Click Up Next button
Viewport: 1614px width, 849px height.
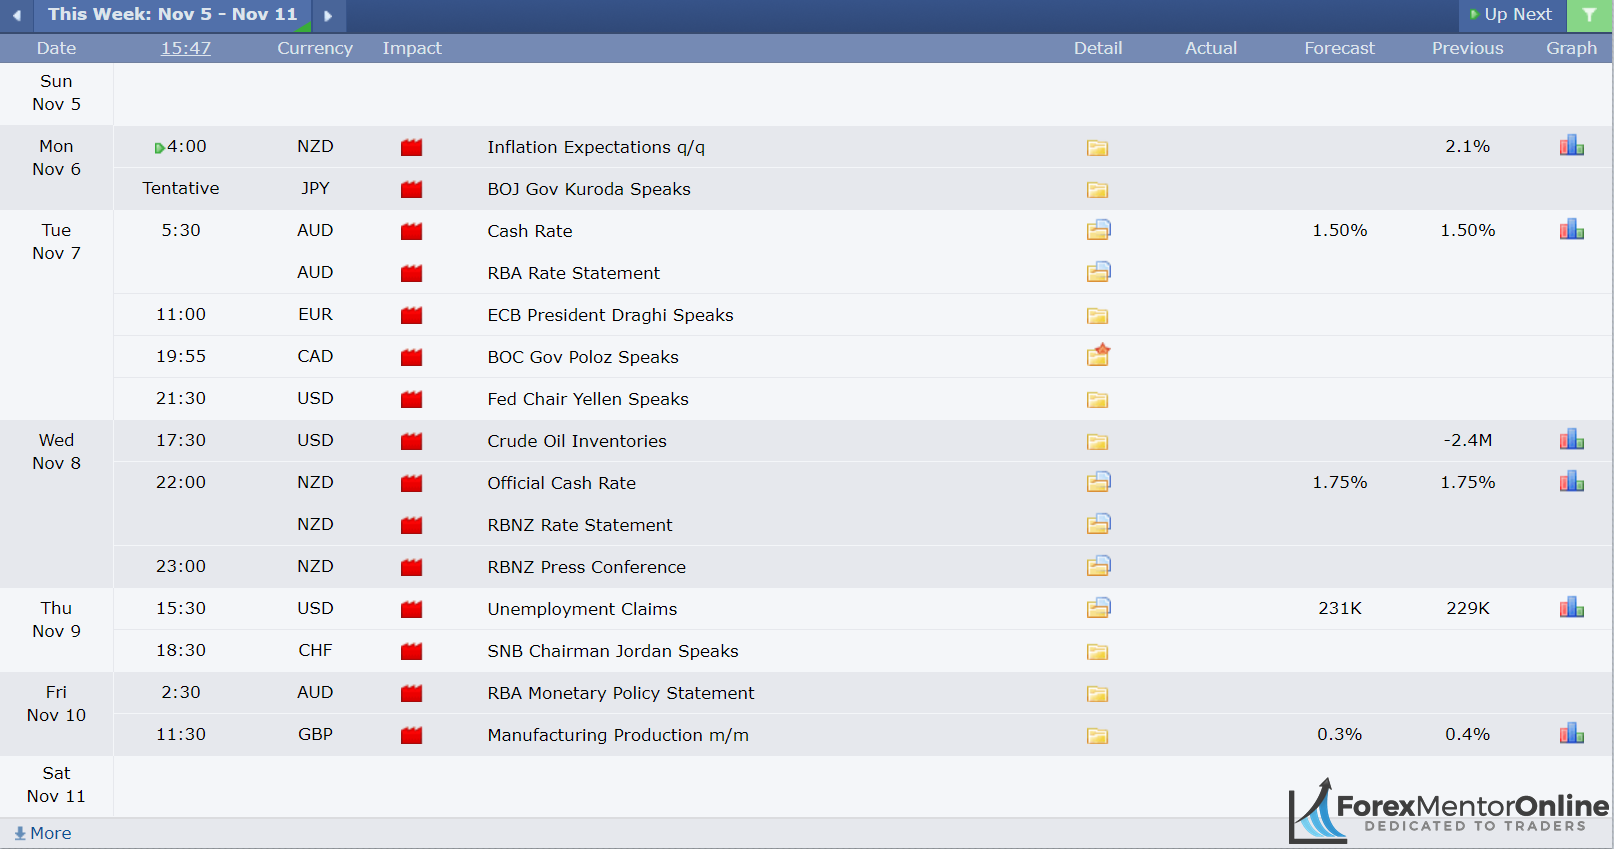pyautogui.click(x=1511, y=15)
